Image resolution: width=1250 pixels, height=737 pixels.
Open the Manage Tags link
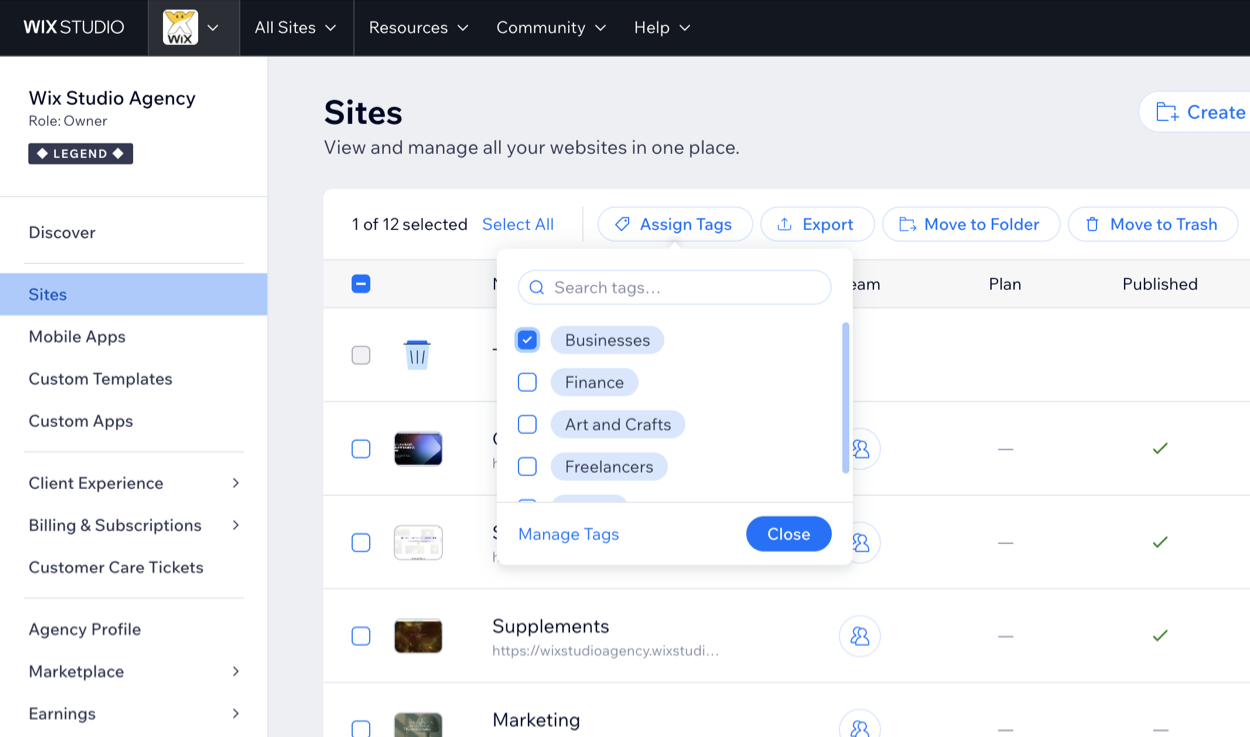[568, 534]
